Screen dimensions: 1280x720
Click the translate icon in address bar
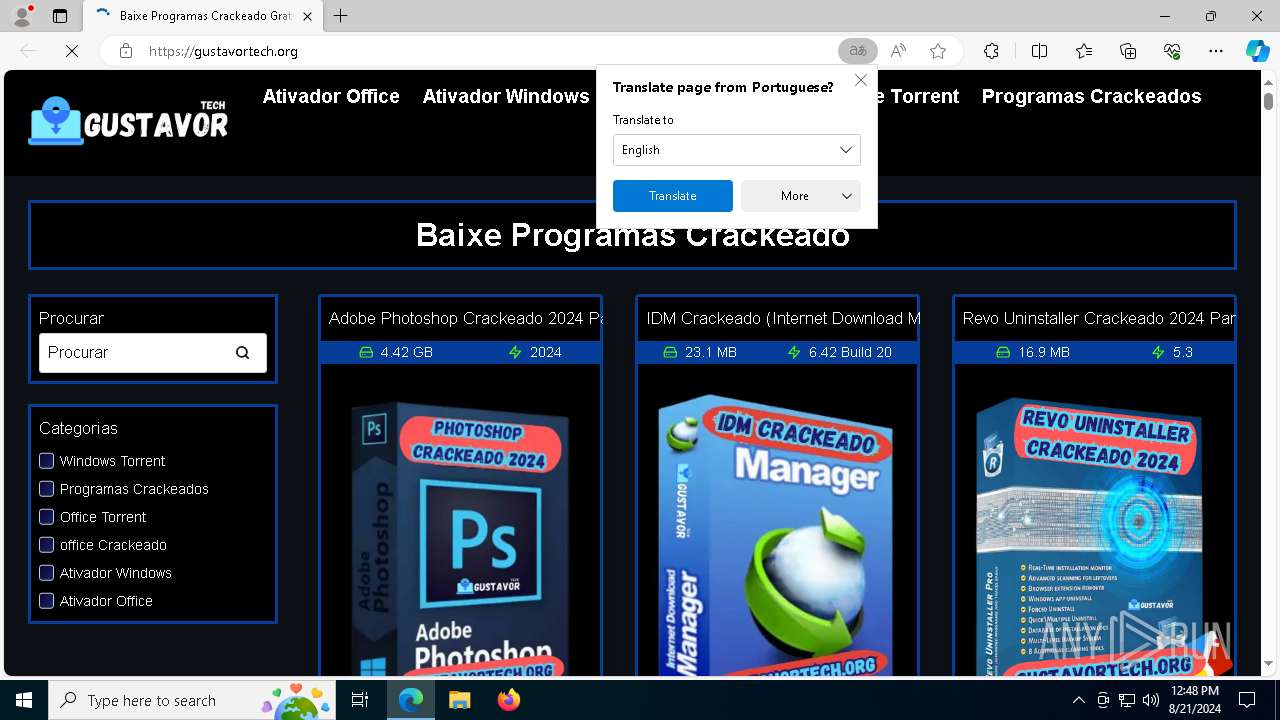tap(858, 51)
